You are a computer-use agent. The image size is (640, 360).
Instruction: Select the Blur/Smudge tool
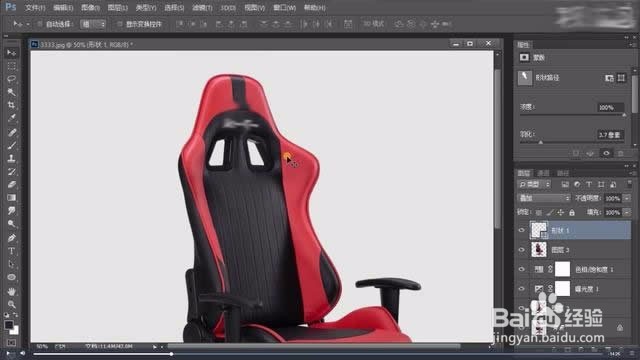click(x=11, y=211)
